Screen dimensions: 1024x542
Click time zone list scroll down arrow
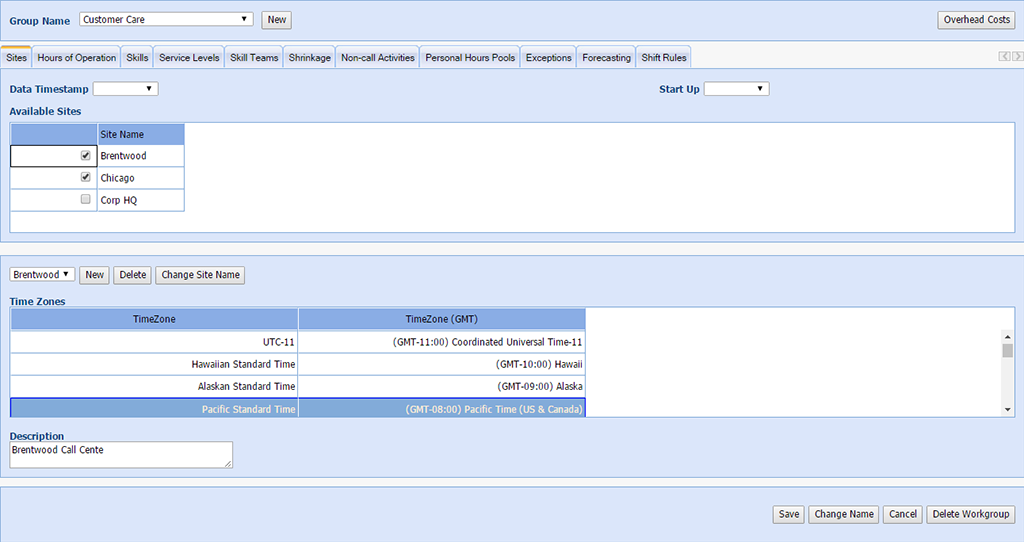(1007, 409)
